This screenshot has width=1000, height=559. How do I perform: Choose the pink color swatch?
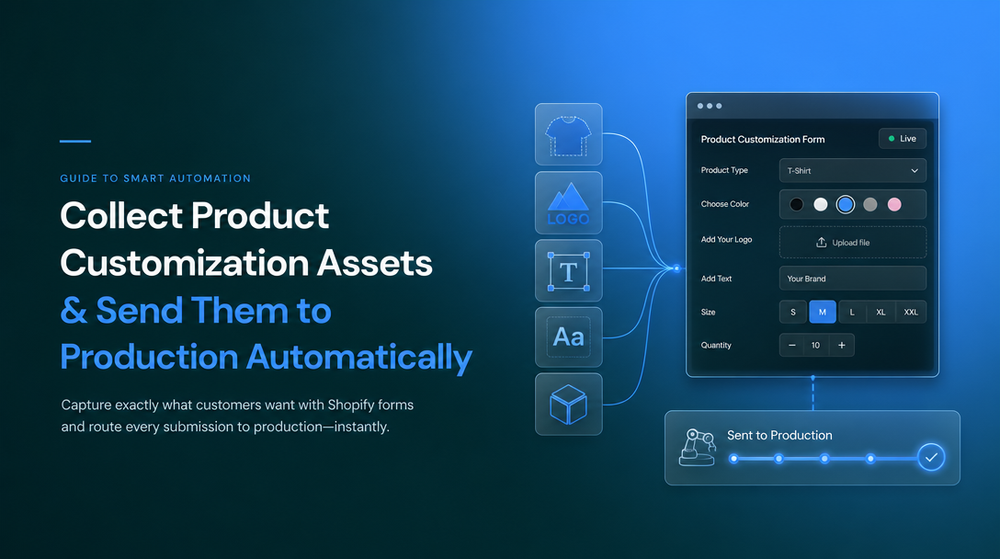(x=895, y=204)
